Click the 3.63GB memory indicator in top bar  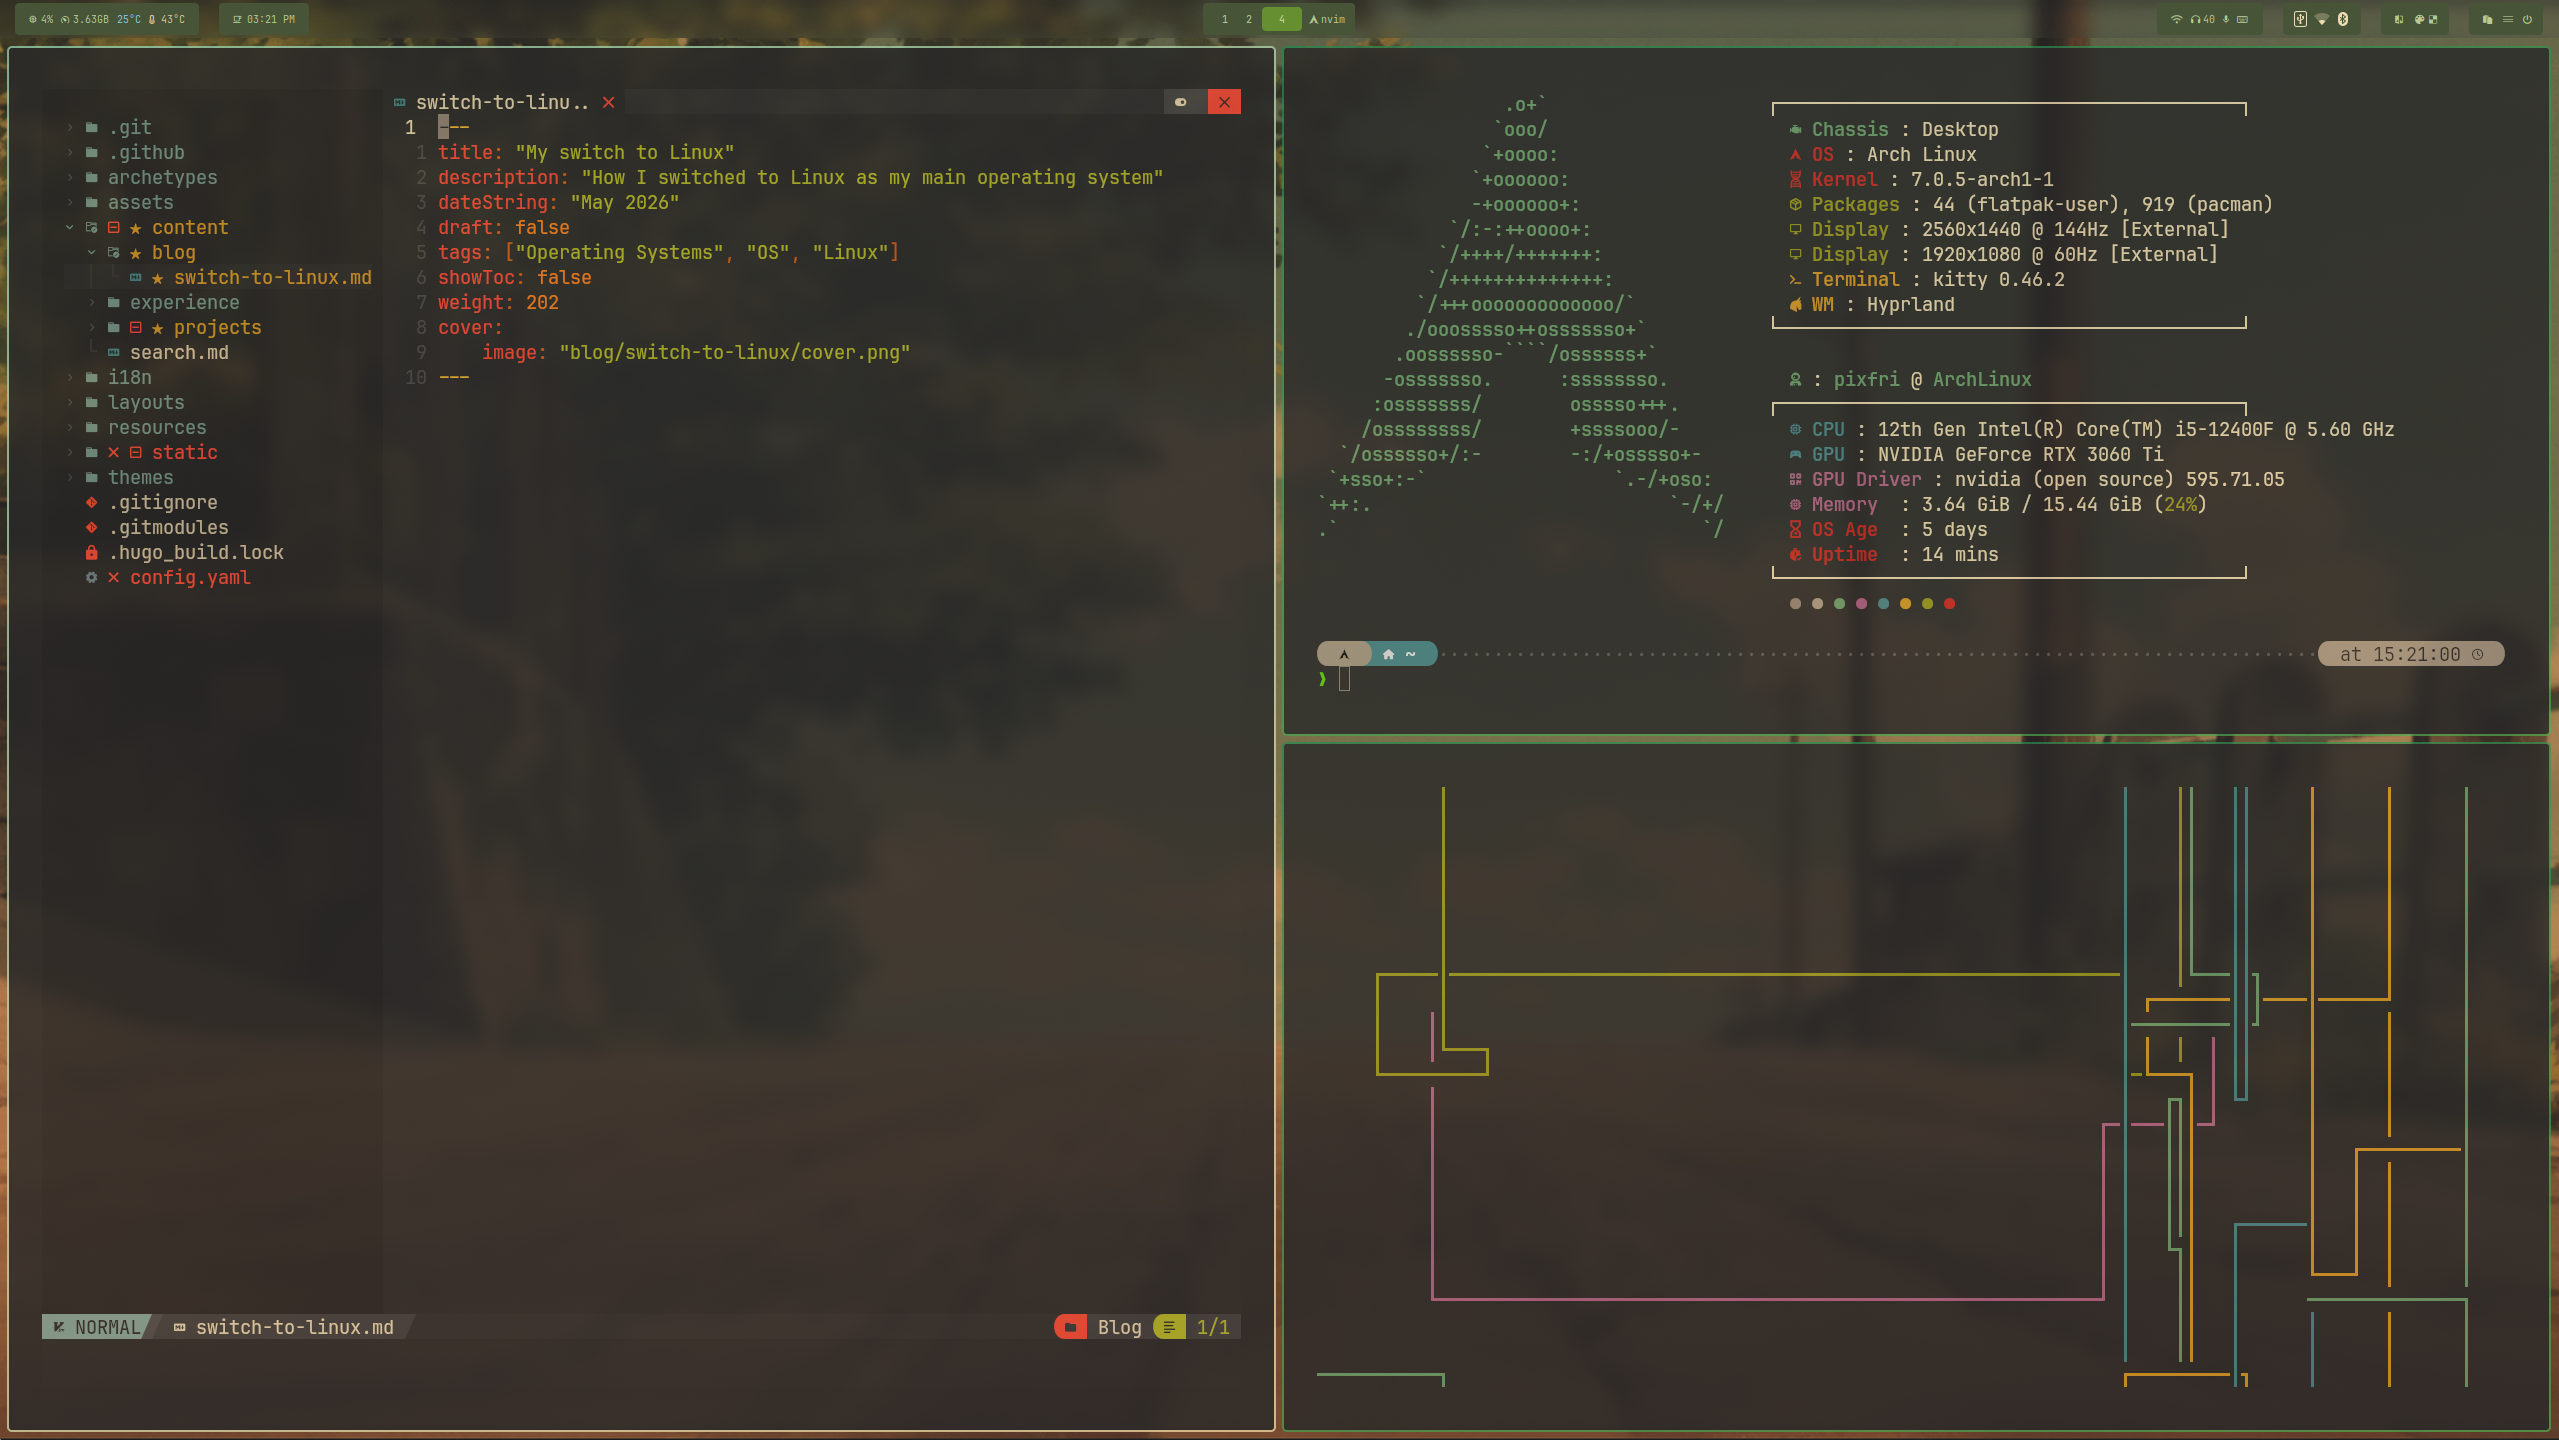pyautogui.click(x=84, y=19)
